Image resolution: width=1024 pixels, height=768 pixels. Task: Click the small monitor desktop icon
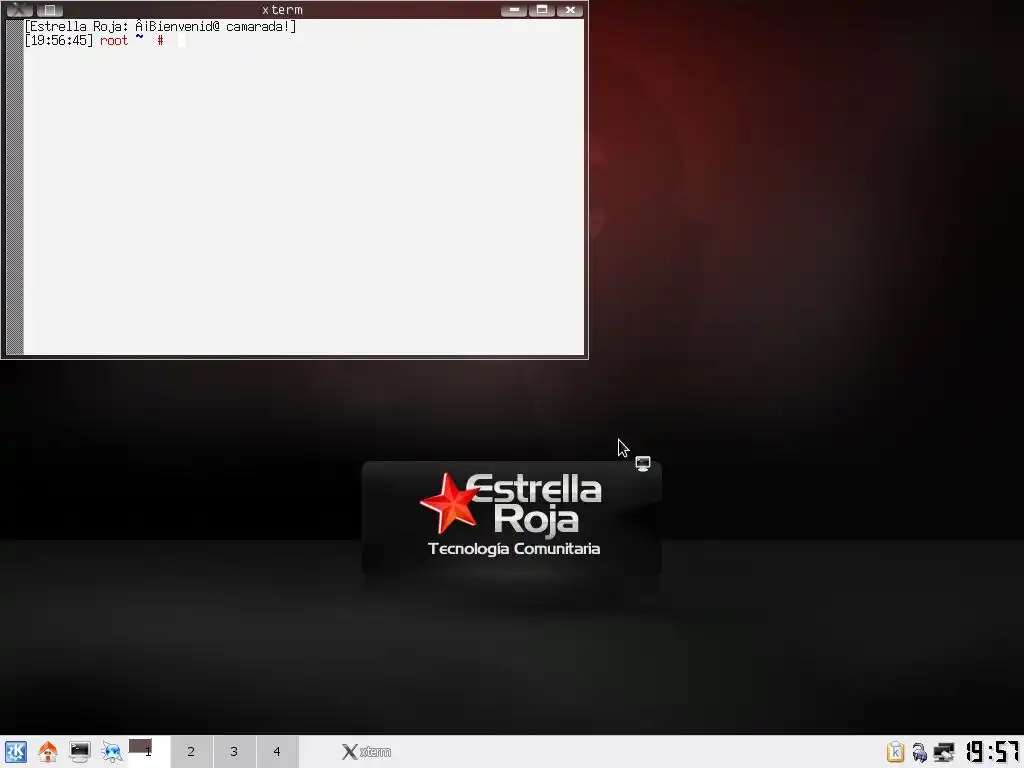point(643,464)
